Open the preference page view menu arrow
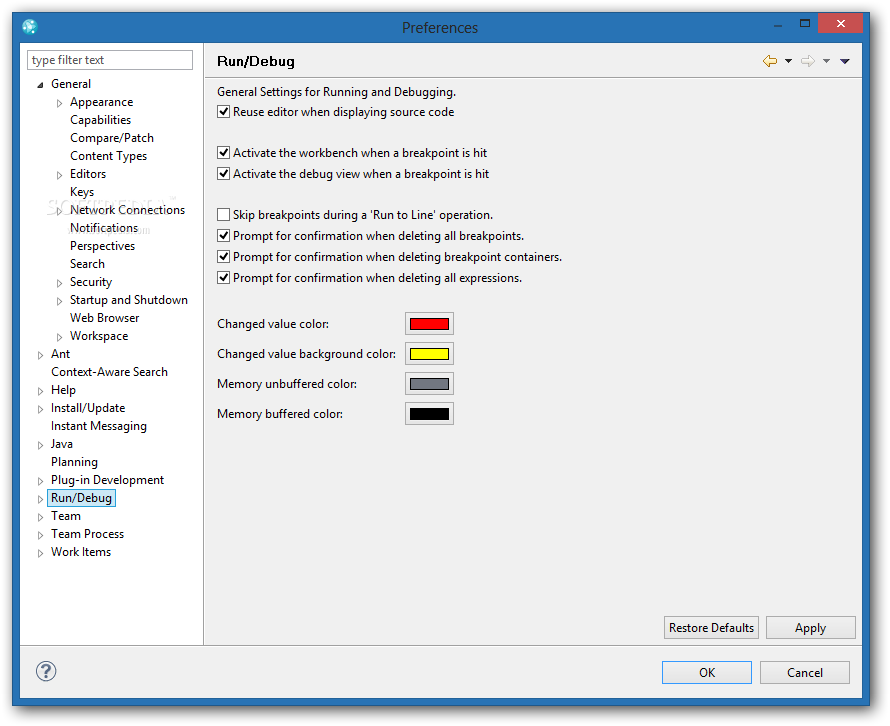This screenshot has height=726, width=890. click(x=845, y=61)
